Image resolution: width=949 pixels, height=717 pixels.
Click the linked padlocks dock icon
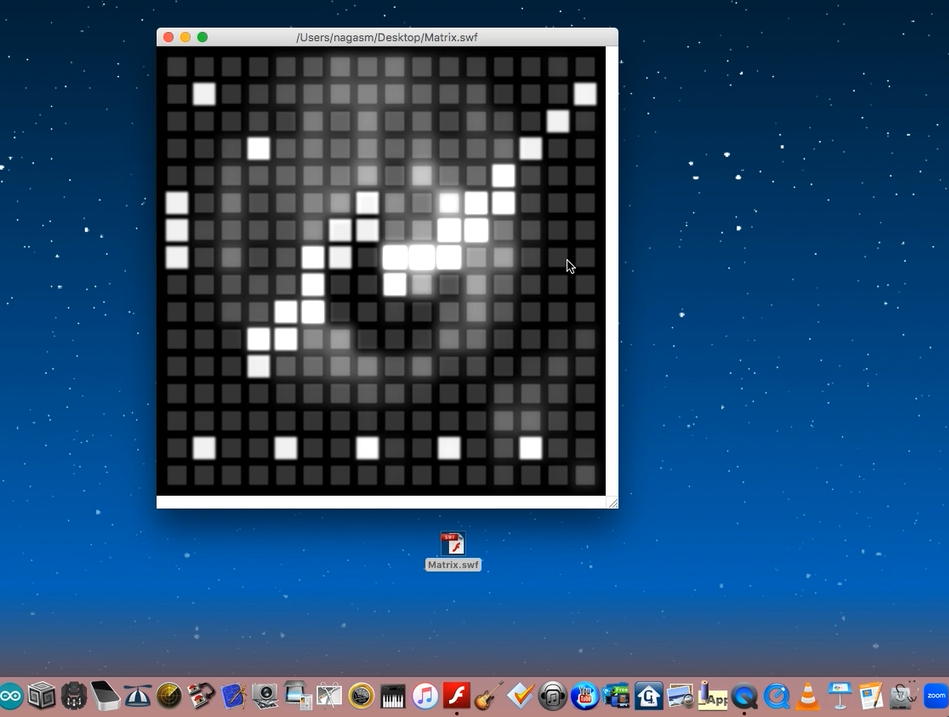tap(202, 696)
